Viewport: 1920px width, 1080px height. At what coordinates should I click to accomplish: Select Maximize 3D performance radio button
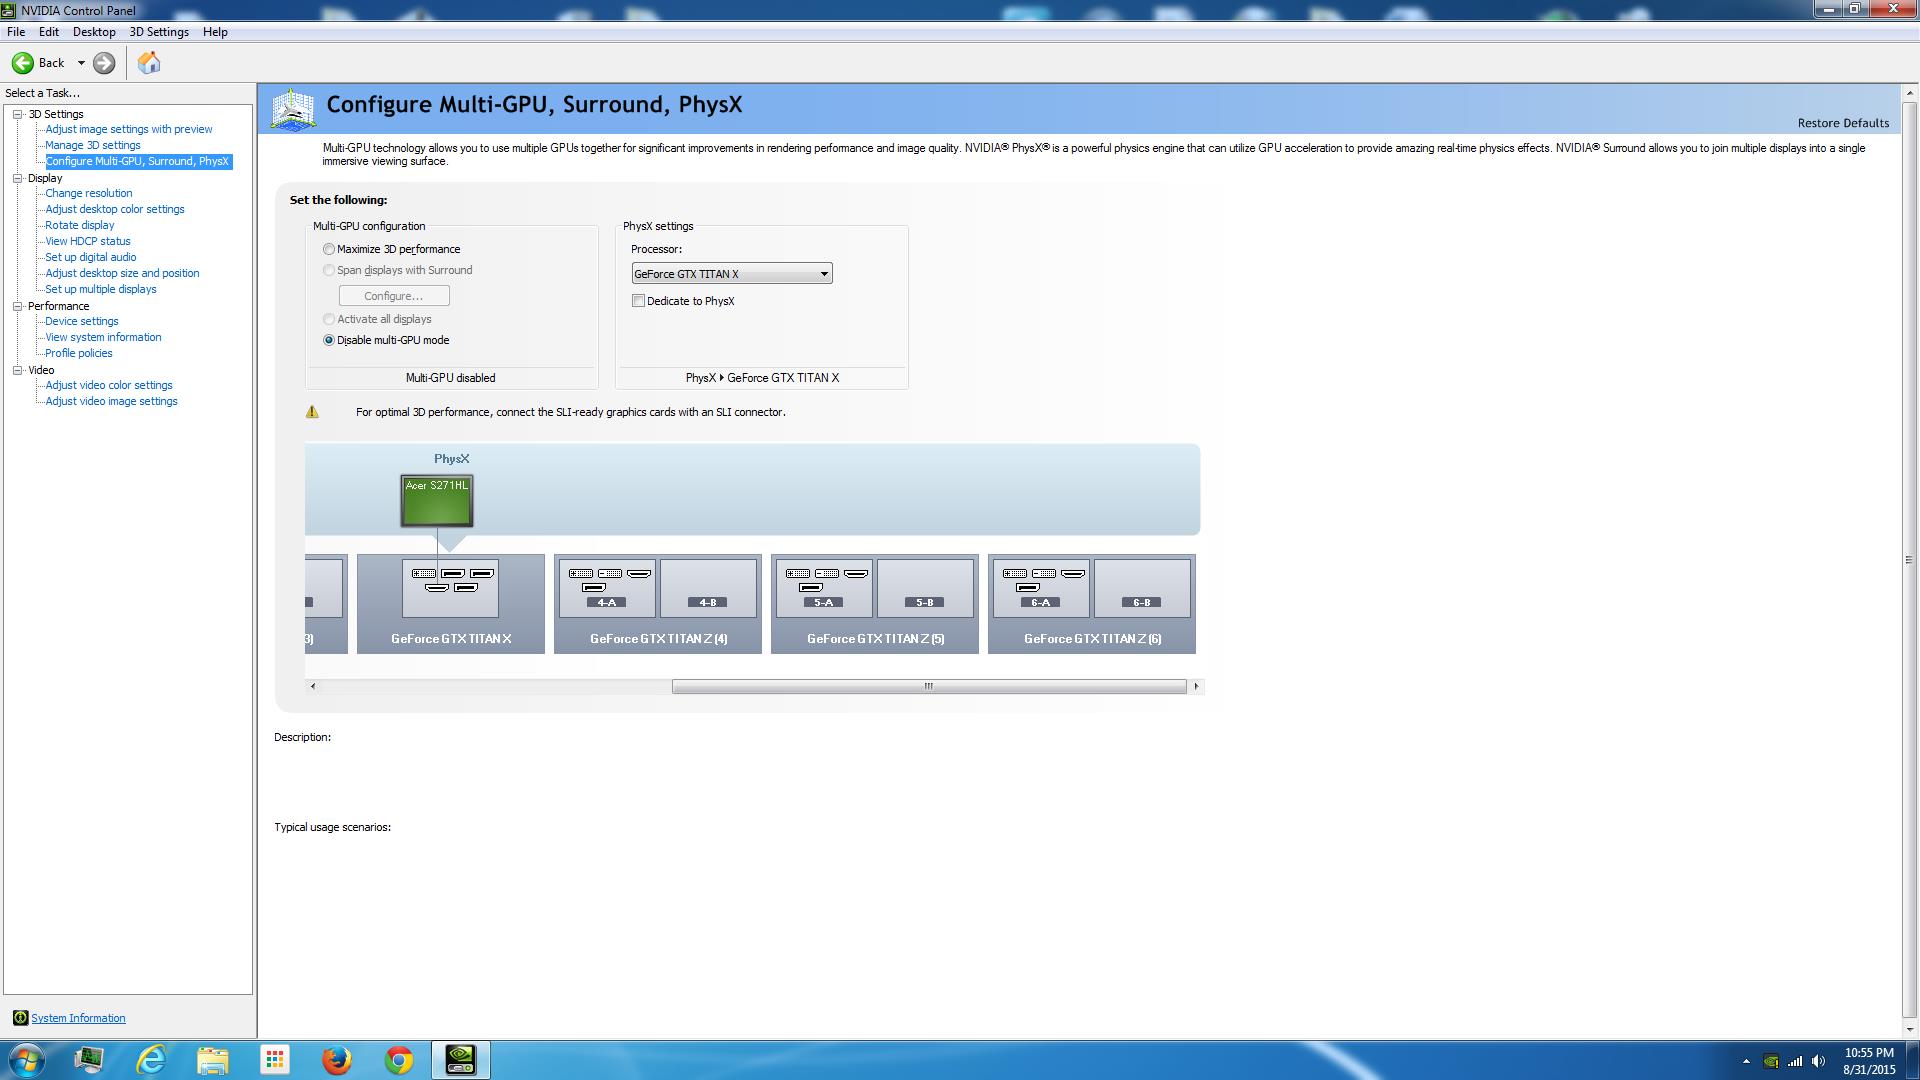click(329, 249)
